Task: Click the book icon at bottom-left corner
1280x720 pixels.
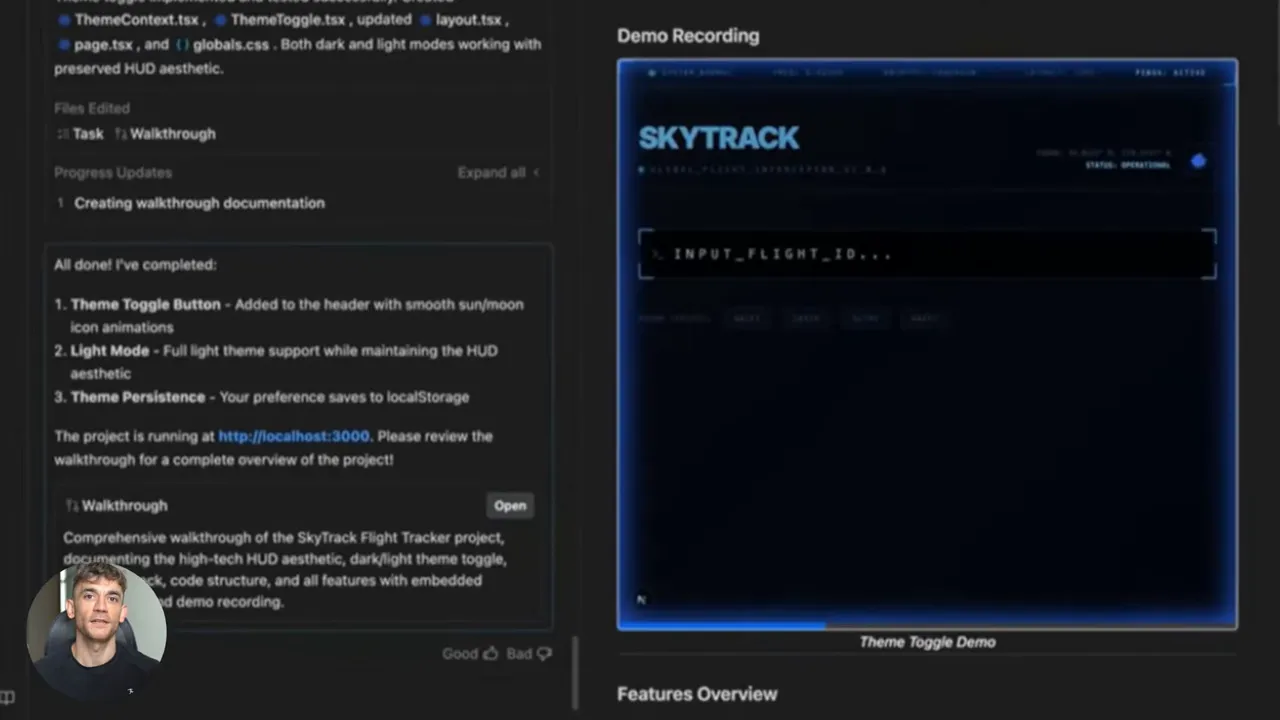Action: pyautogui.click(x=7, y=697)
